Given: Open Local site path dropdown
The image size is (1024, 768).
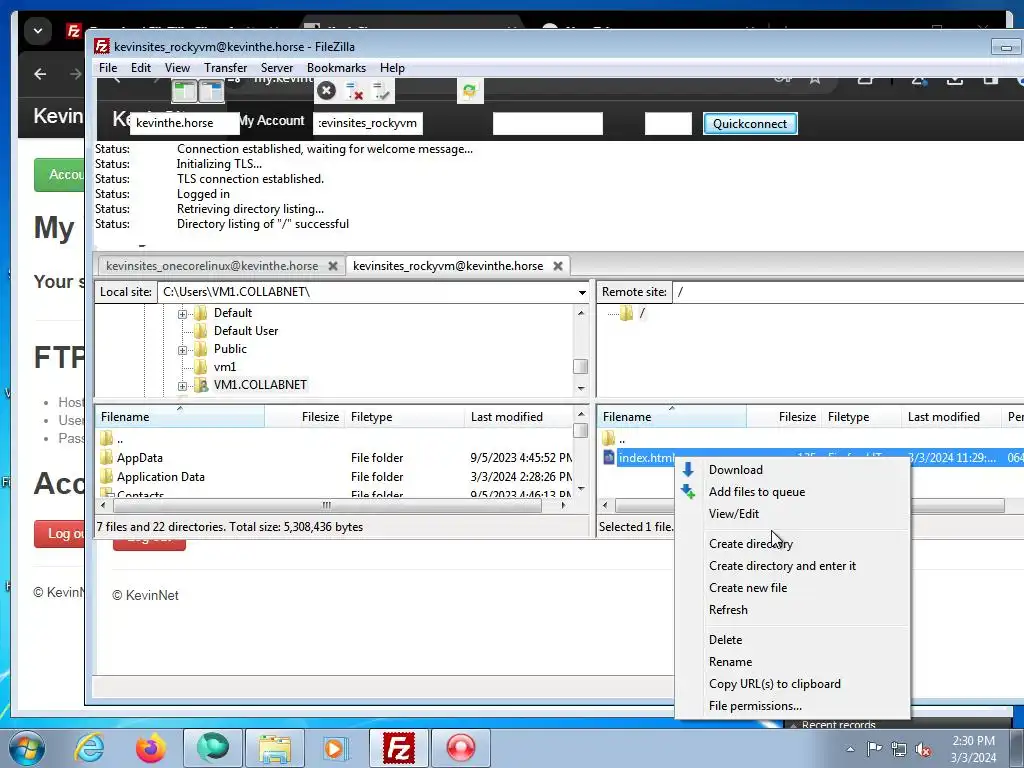Looking at the screenshot, I should coord(582,292).
